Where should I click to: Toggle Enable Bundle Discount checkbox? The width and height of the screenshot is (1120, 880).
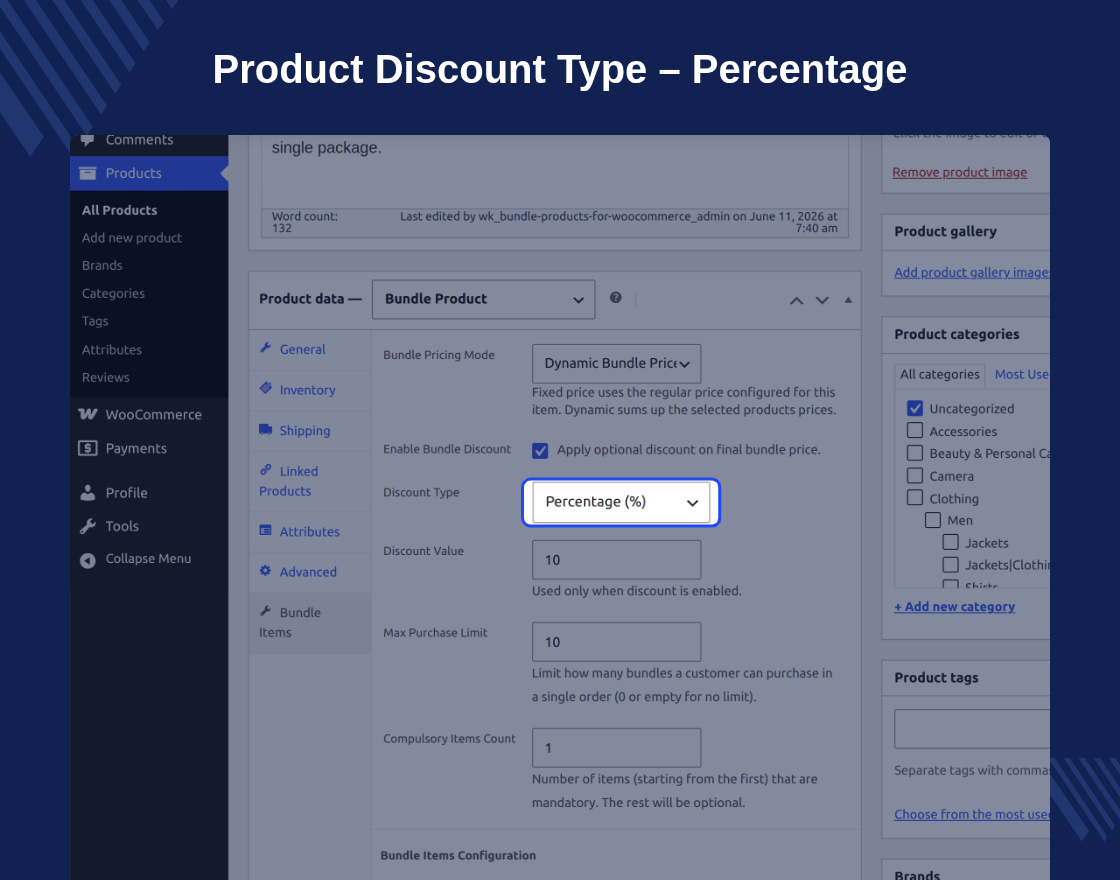[x=540, y=451]
